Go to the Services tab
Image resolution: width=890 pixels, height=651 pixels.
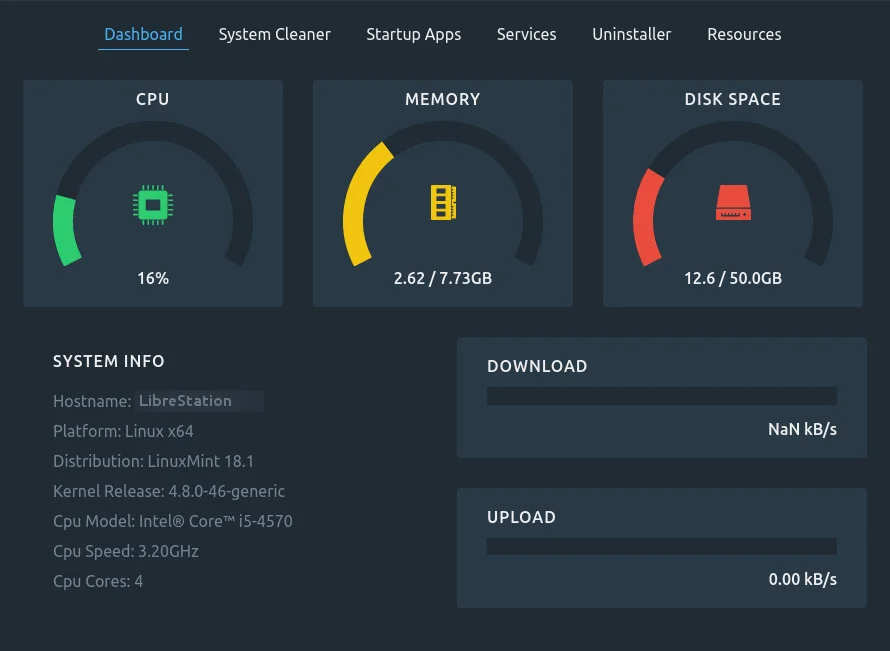coord(526,35)
